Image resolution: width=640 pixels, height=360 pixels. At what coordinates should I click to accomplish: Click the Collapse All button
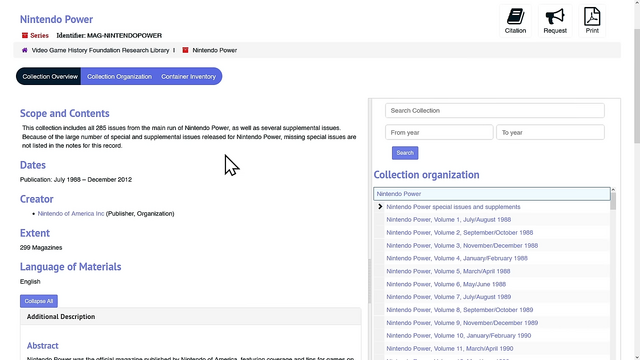(x=39, y=301)
